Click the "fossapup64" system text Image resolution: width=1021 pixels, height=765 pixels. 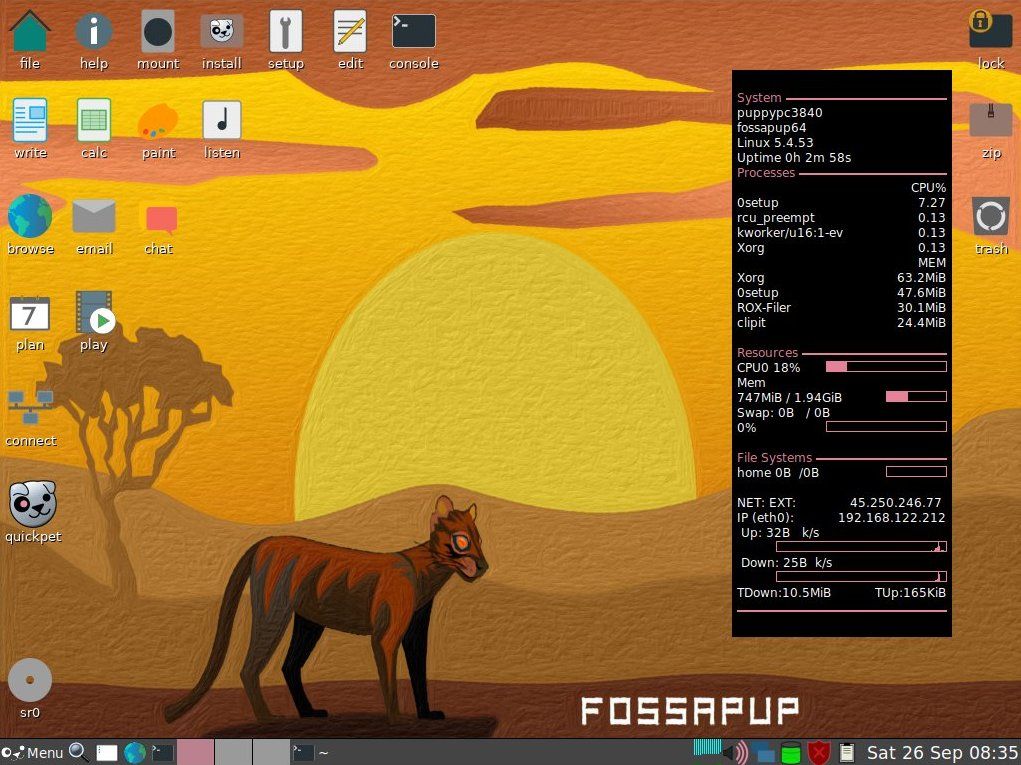[772, 128]
